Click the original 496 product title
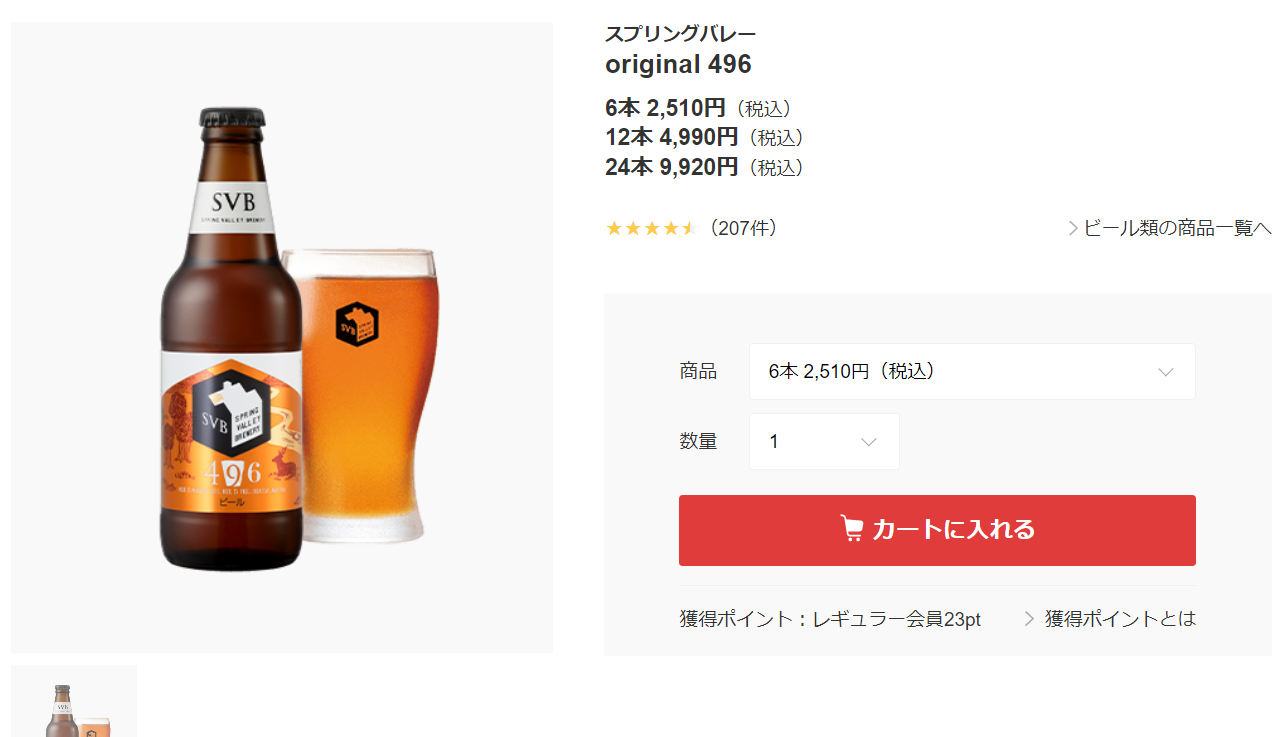The height and width of the screenshot is (737, 1281). point(678,65)
